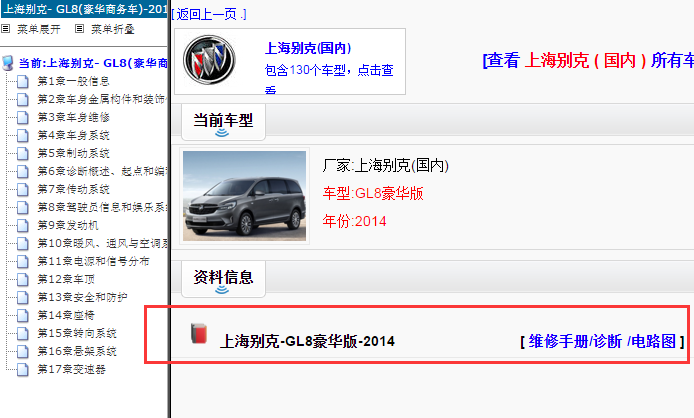The image size is (694, 418).
Task: Click the red book icon beside 上海别克-GL8豪华版-2014
Action: (x=199, y=333)
